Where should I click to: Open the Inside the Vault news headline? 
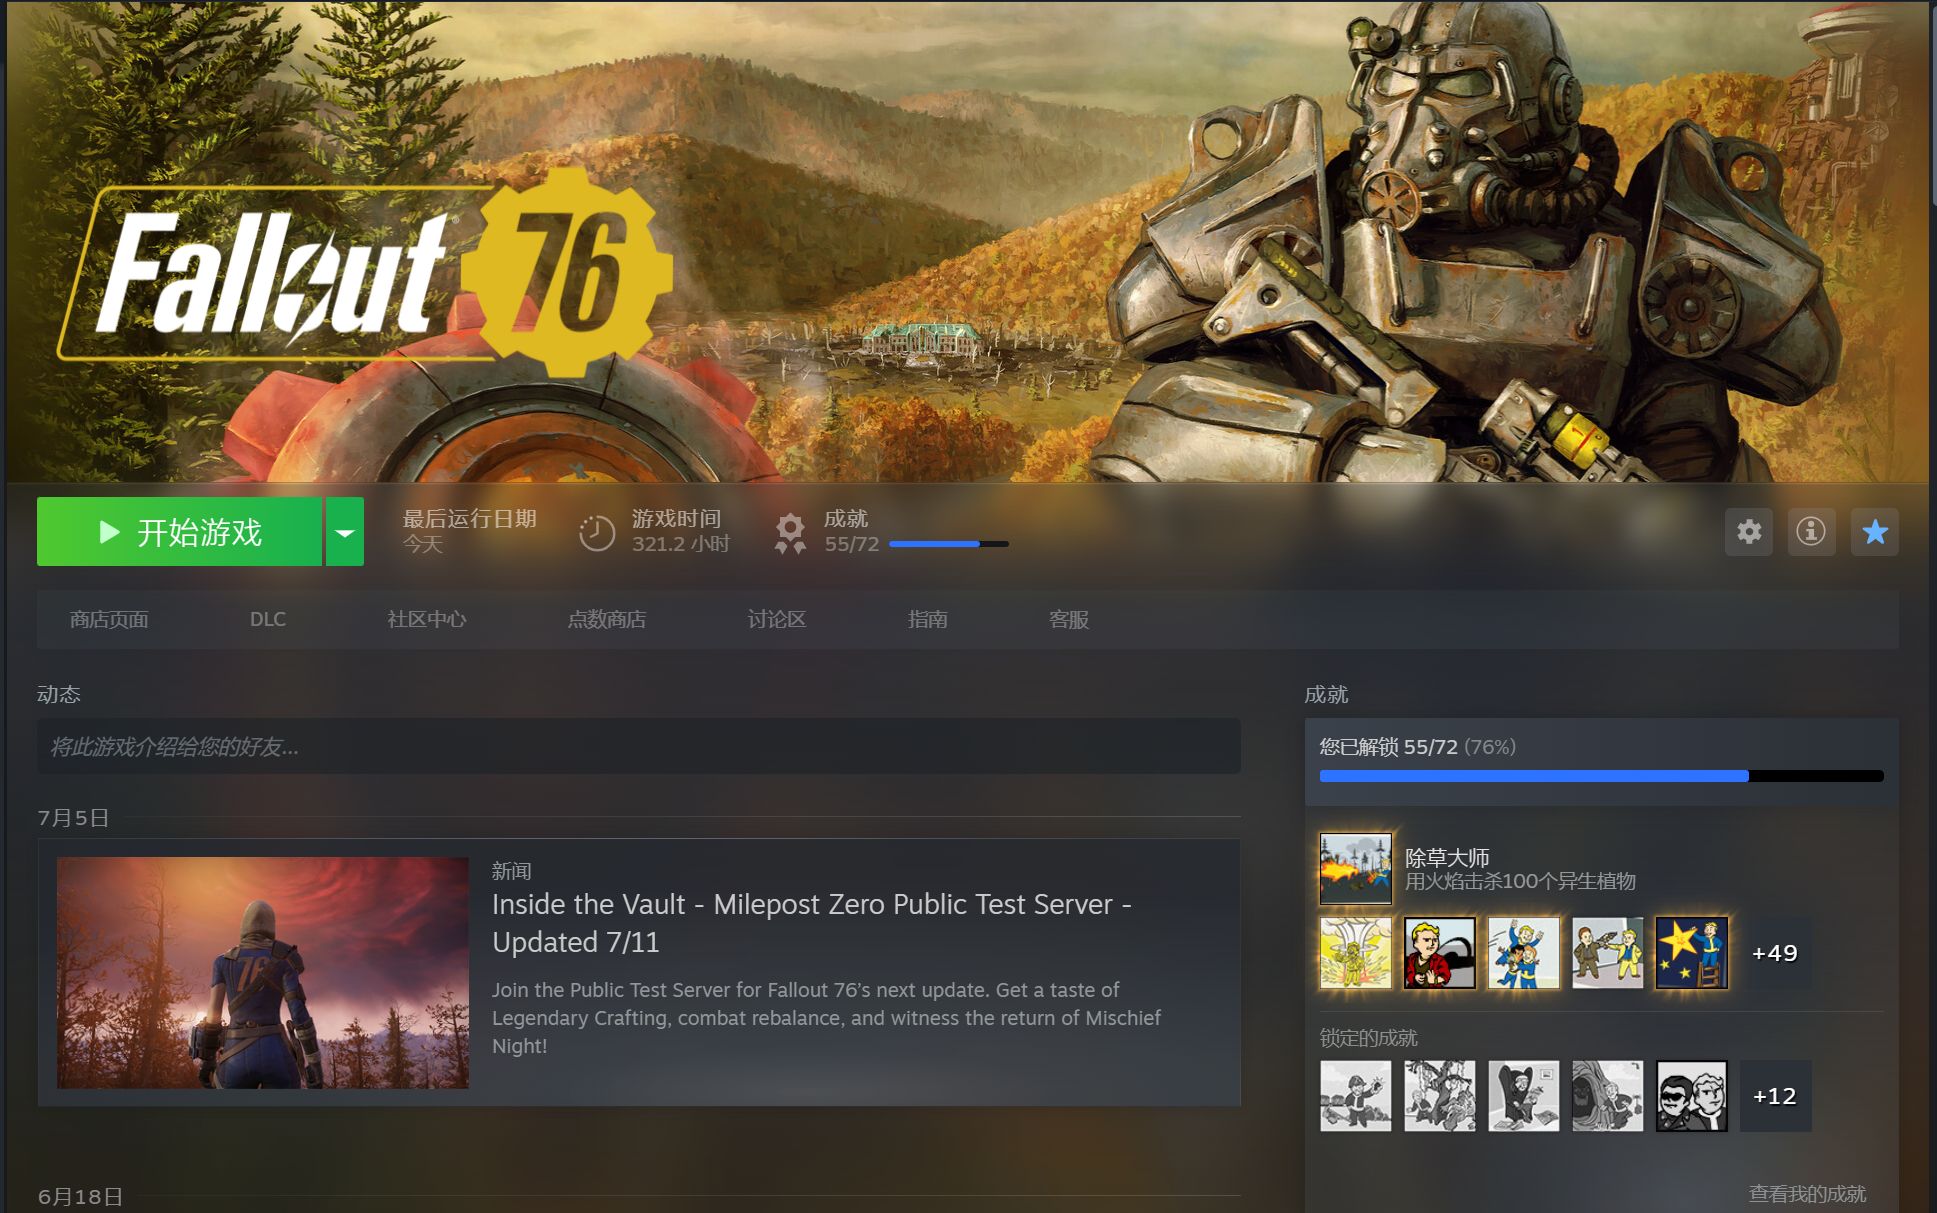point(812,923)
